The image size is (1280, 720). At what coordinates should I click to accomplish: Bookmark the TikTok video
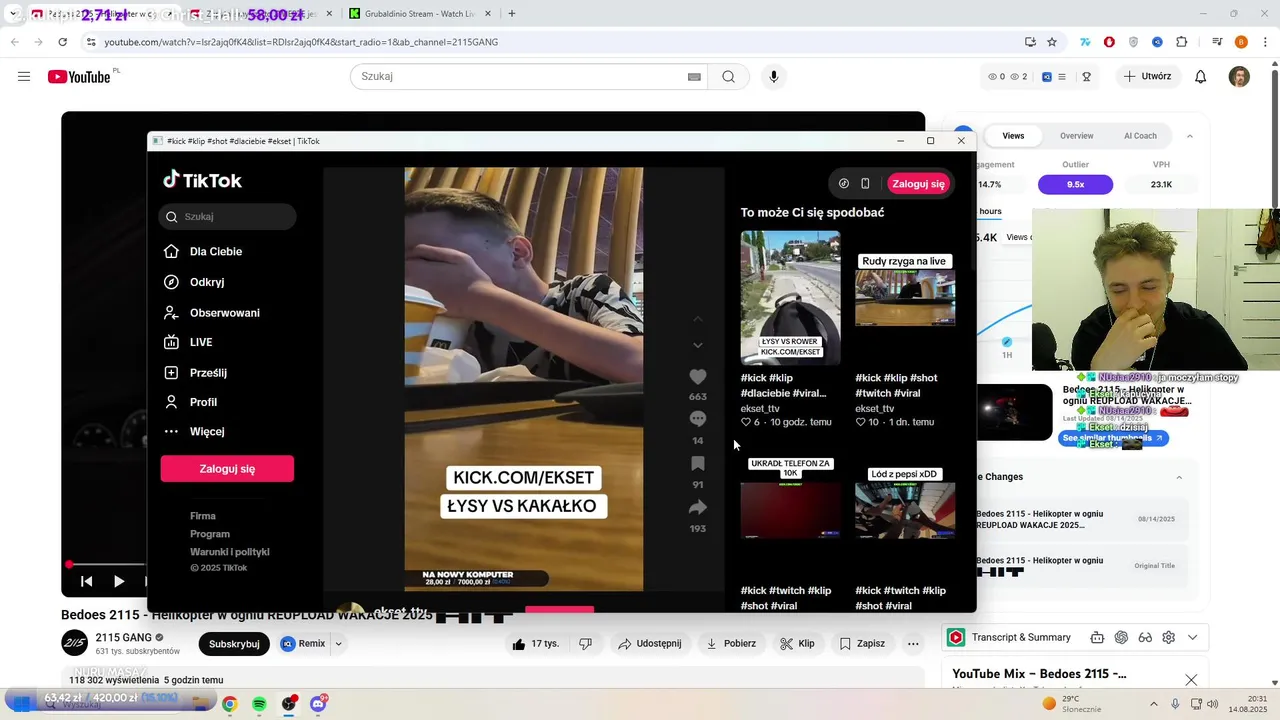(x=698, y=463)
